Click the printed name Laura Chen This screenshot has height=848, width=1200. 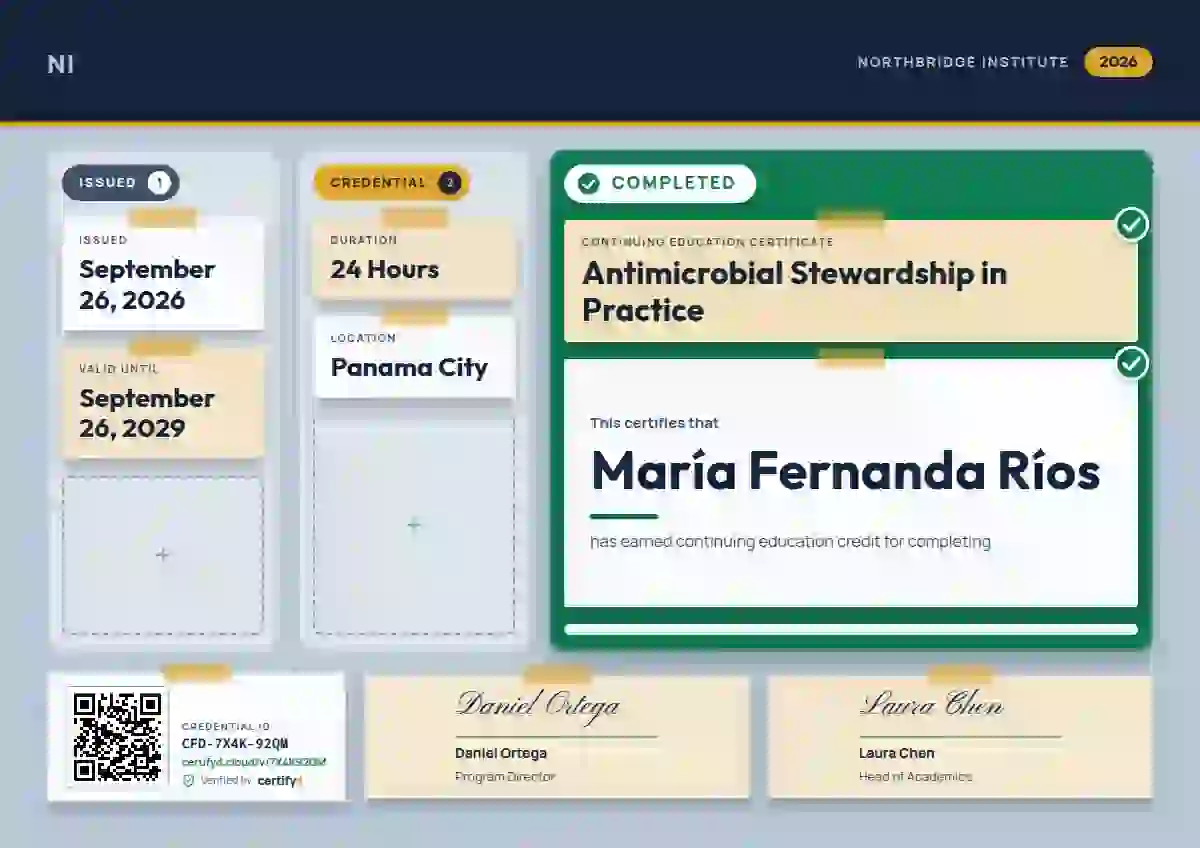click(897, 753)
